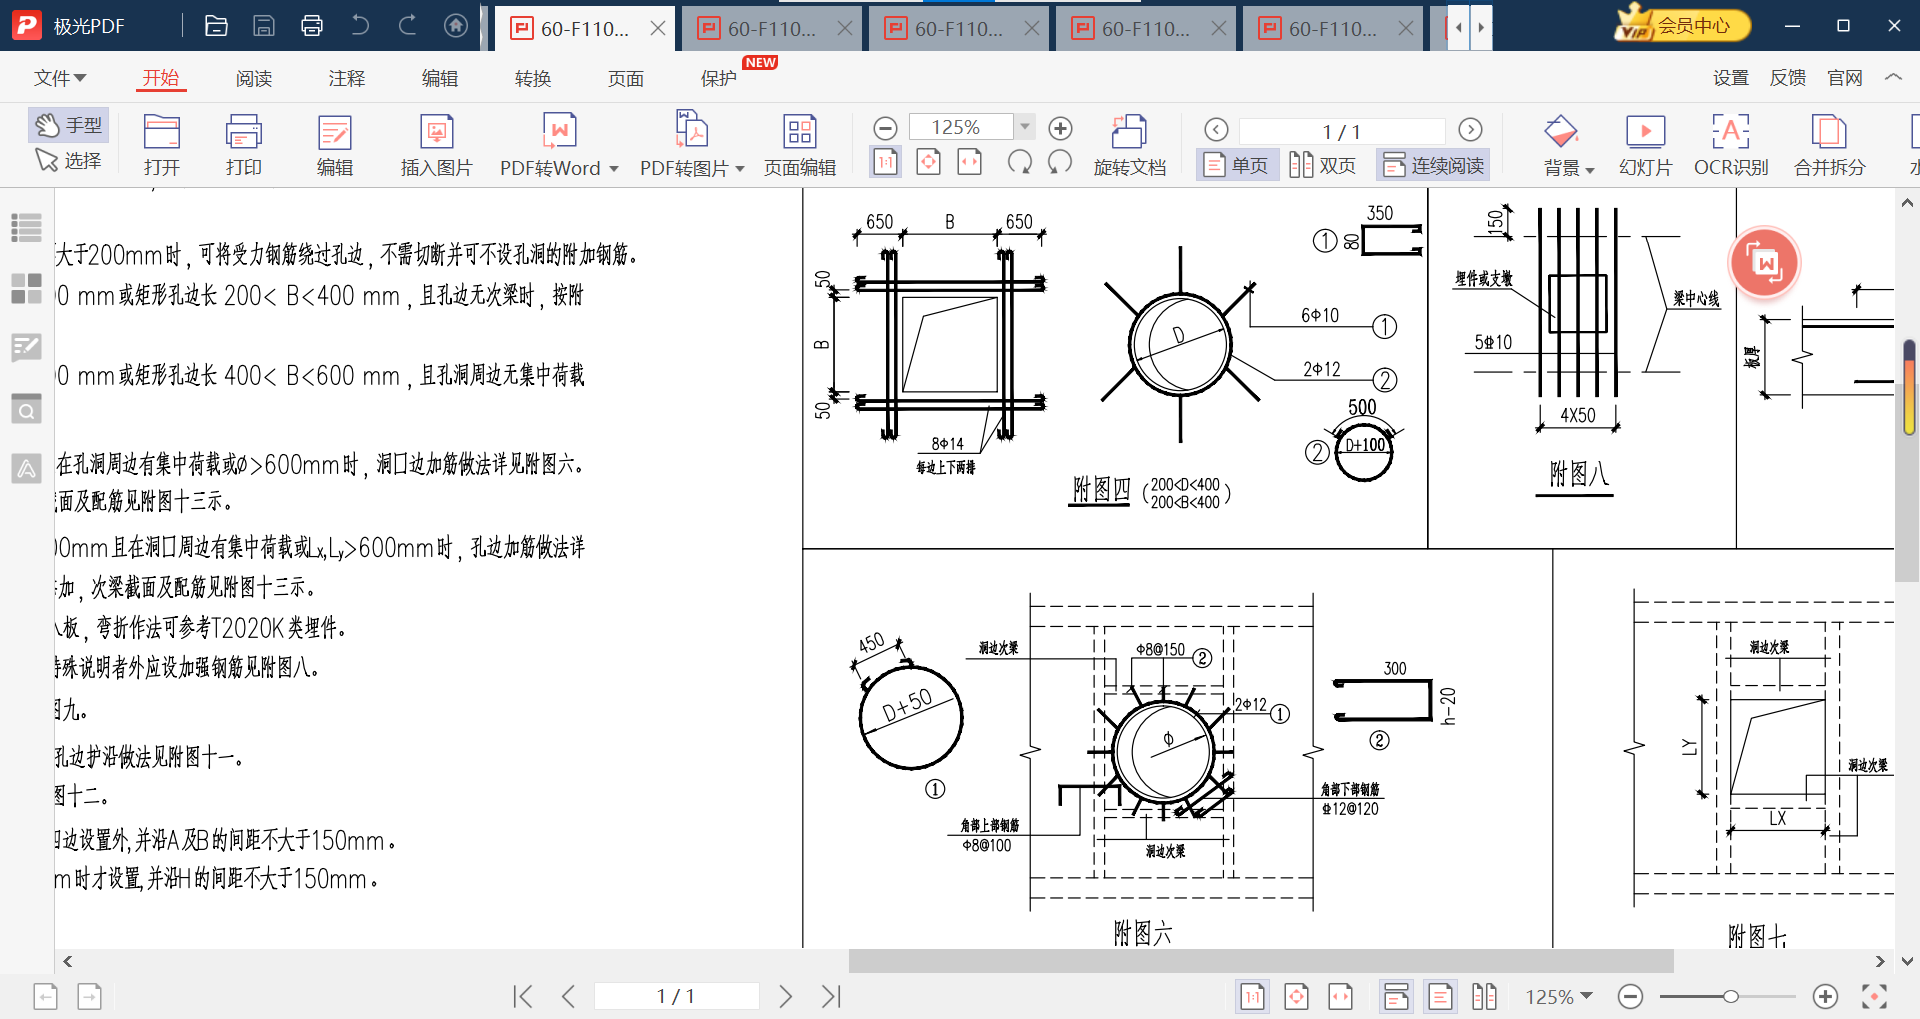Switch to the 阅读 ribbon tab

(x=254, y=78)
